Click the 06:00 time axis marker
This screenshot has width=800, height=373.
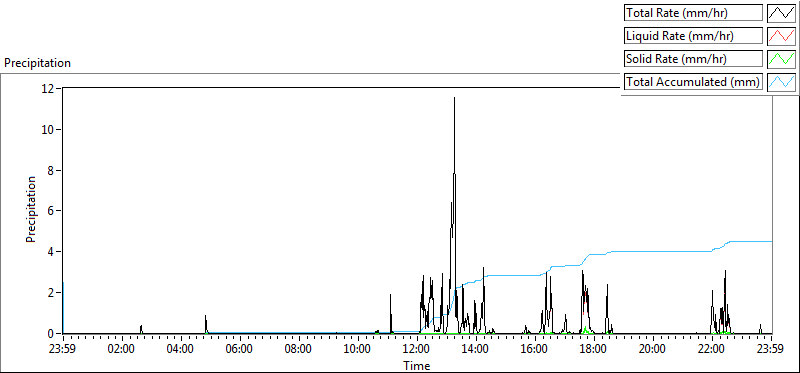pyautogui.click(x=240, y=350)
